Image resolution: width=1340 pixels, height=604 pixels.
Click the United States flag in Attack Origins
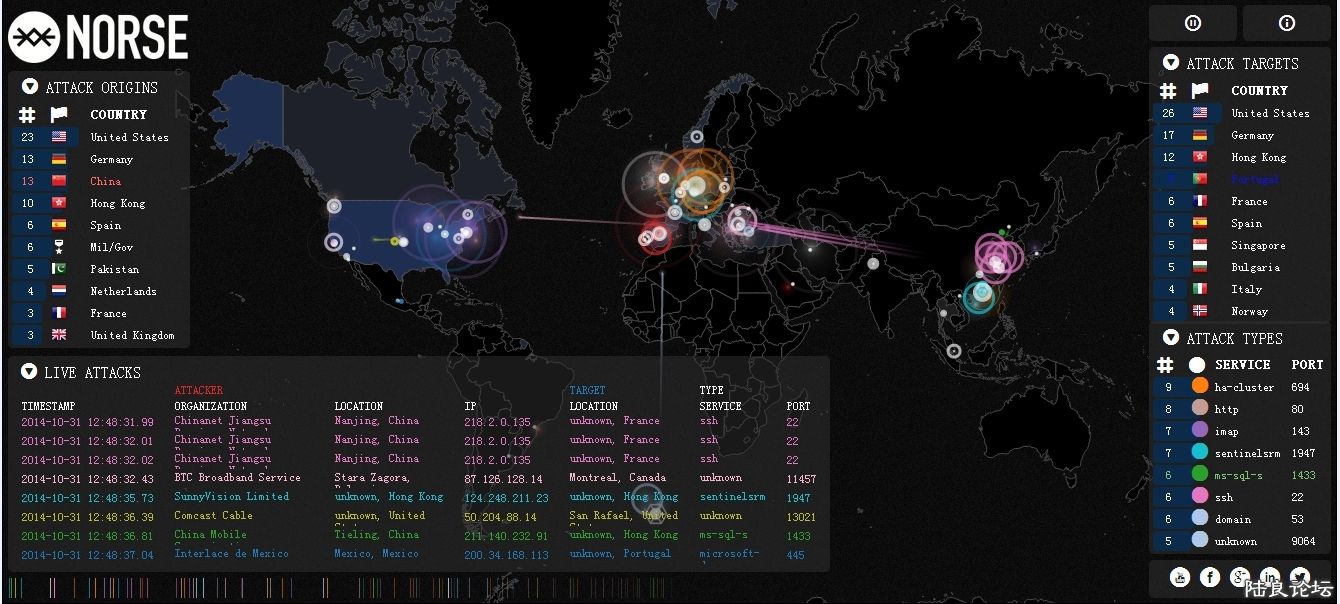(x=59, y=137)
